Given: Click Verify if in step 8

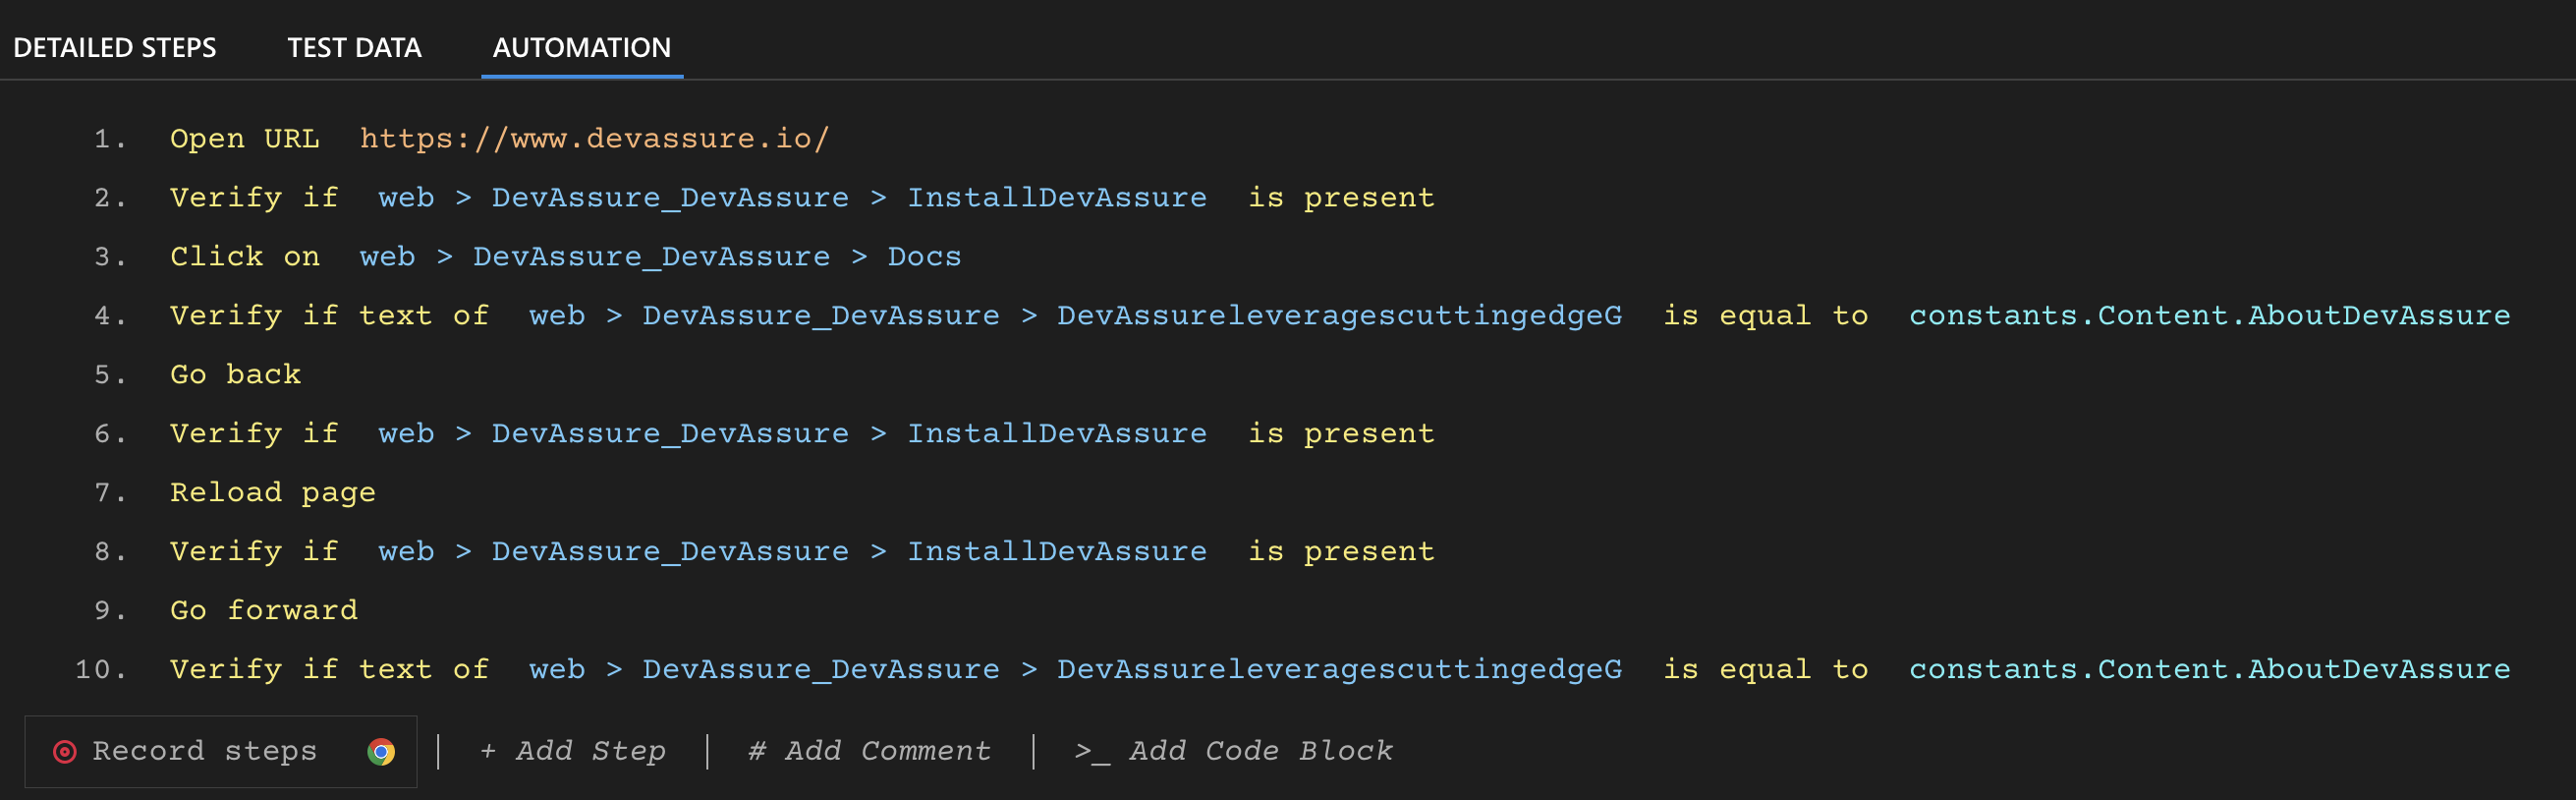Looking at the screenshot, I should [x=254, y=551].
